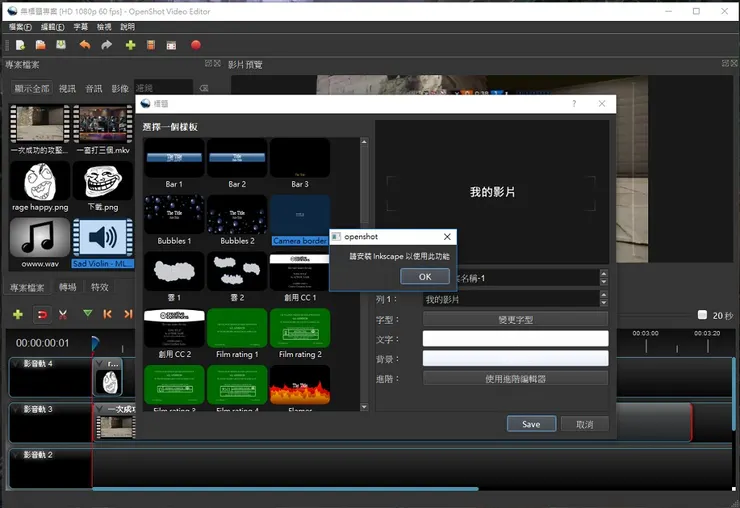Click the timeline horizontal scrollbar
Image resolution: width=740 pixels, height=508 pixels.
tap(286, 489)
